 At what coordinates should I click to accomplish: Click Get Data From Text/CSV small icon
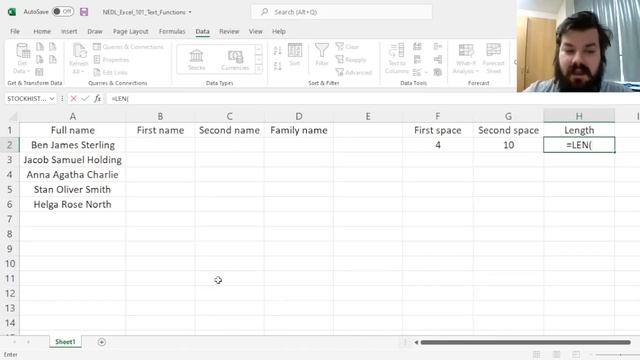[40, 47]
